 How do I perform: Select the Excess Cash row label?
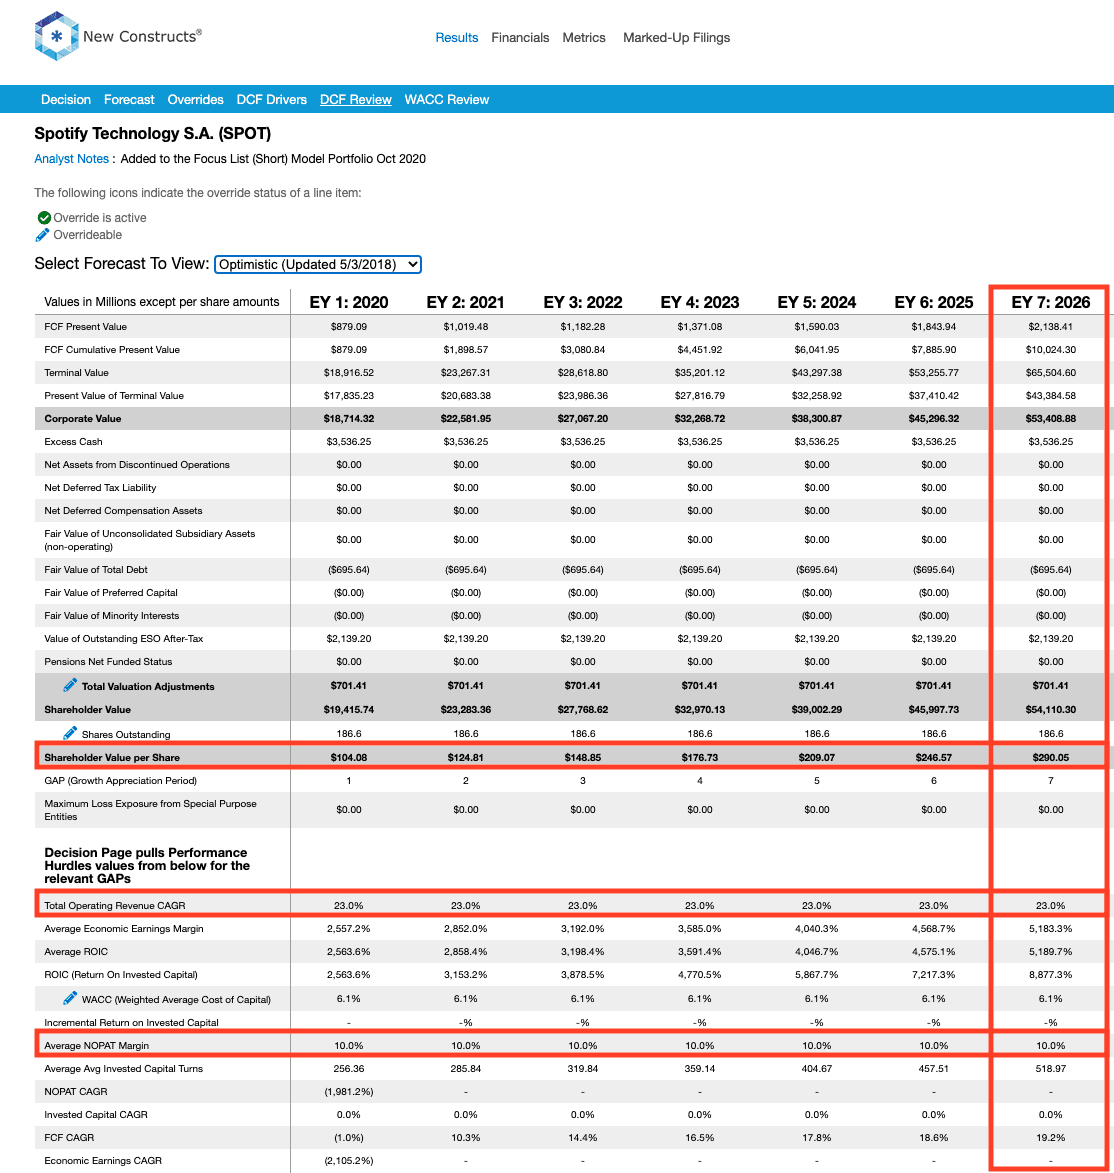click(x=73, y=441)
